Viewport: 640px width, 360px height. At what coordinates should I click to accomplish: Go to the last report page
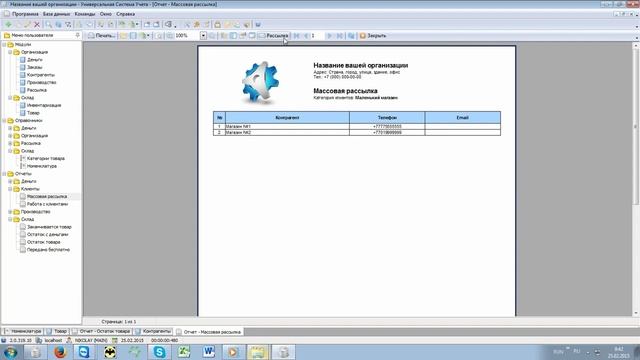click(x=339, y=36)
